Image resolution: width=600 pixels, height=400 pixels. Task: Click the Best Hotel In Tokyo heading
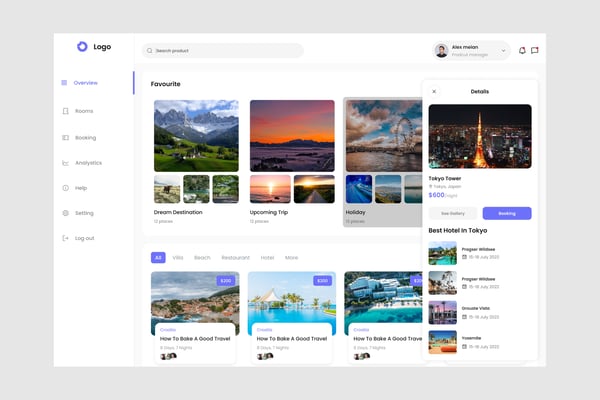[x=458, y=230]
